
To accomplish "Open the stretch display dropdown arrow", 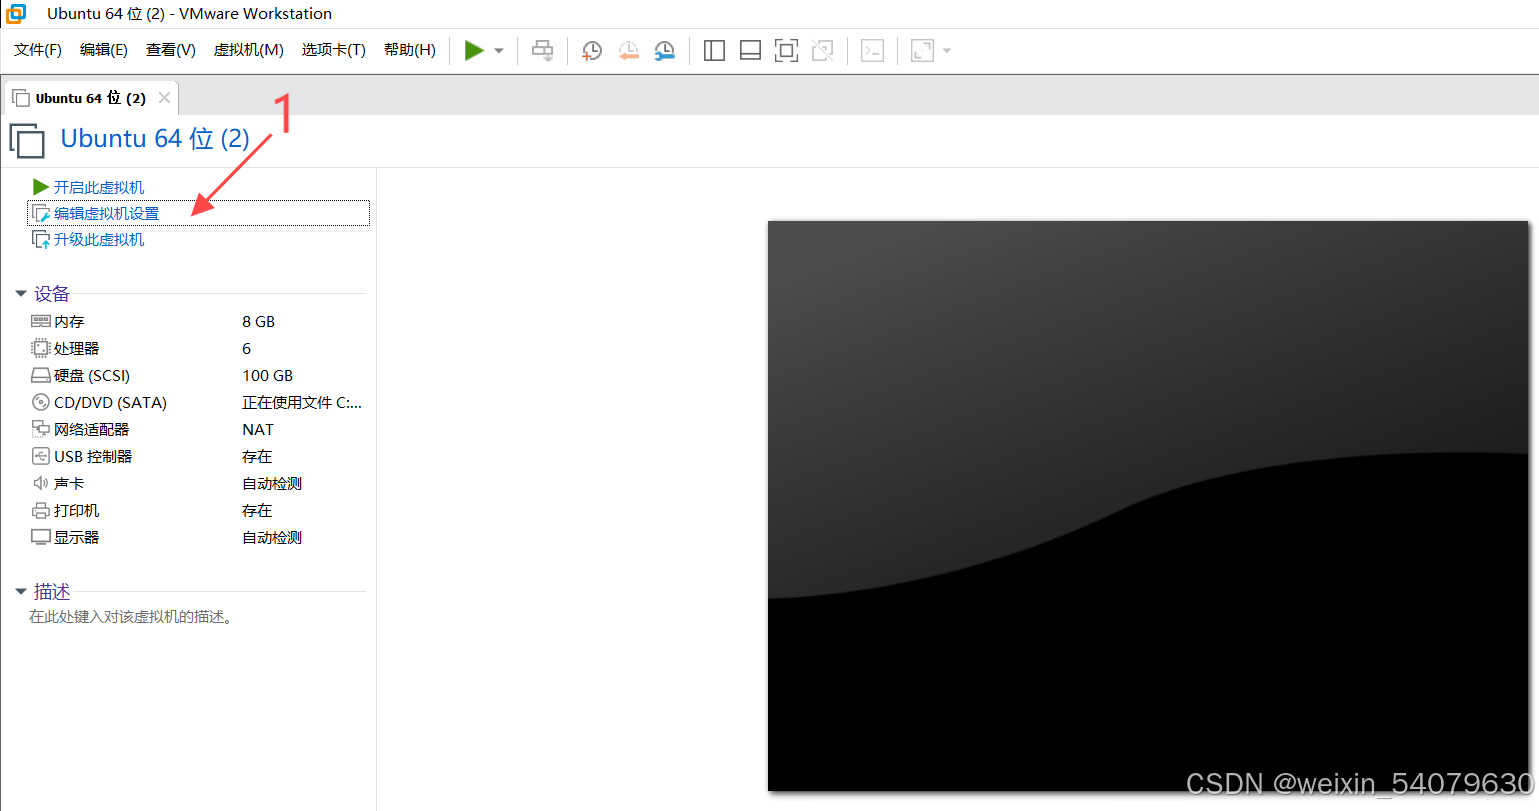I will [947, 51].
